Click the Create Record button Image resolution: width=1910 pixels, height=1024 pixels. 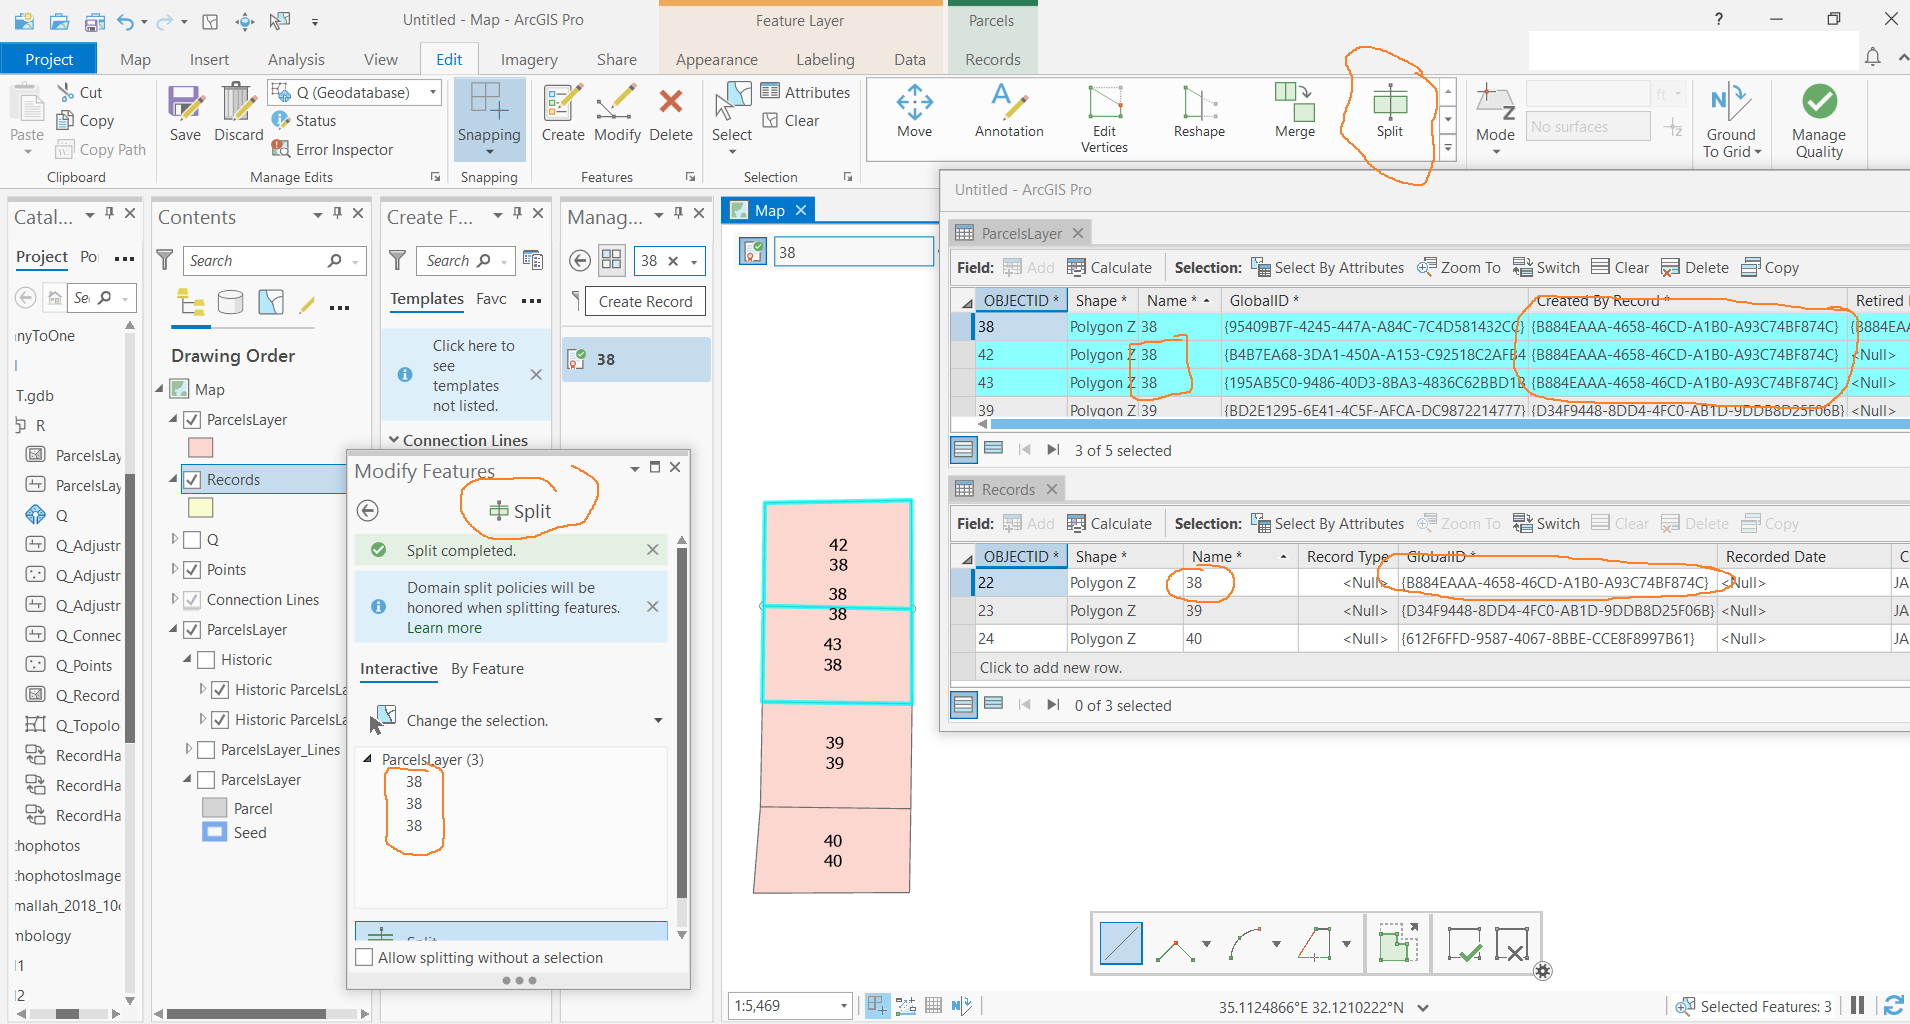click(x=645, y=302)
